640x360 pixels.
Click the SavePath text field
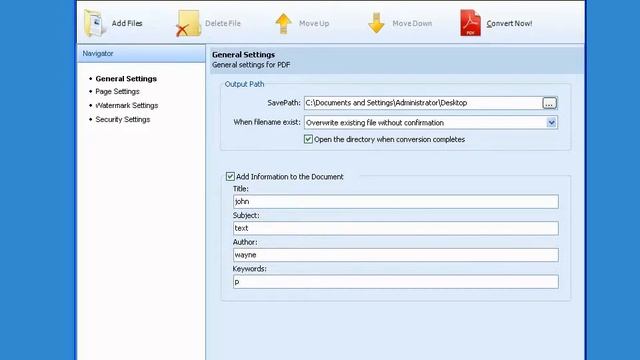pos(423,103)
